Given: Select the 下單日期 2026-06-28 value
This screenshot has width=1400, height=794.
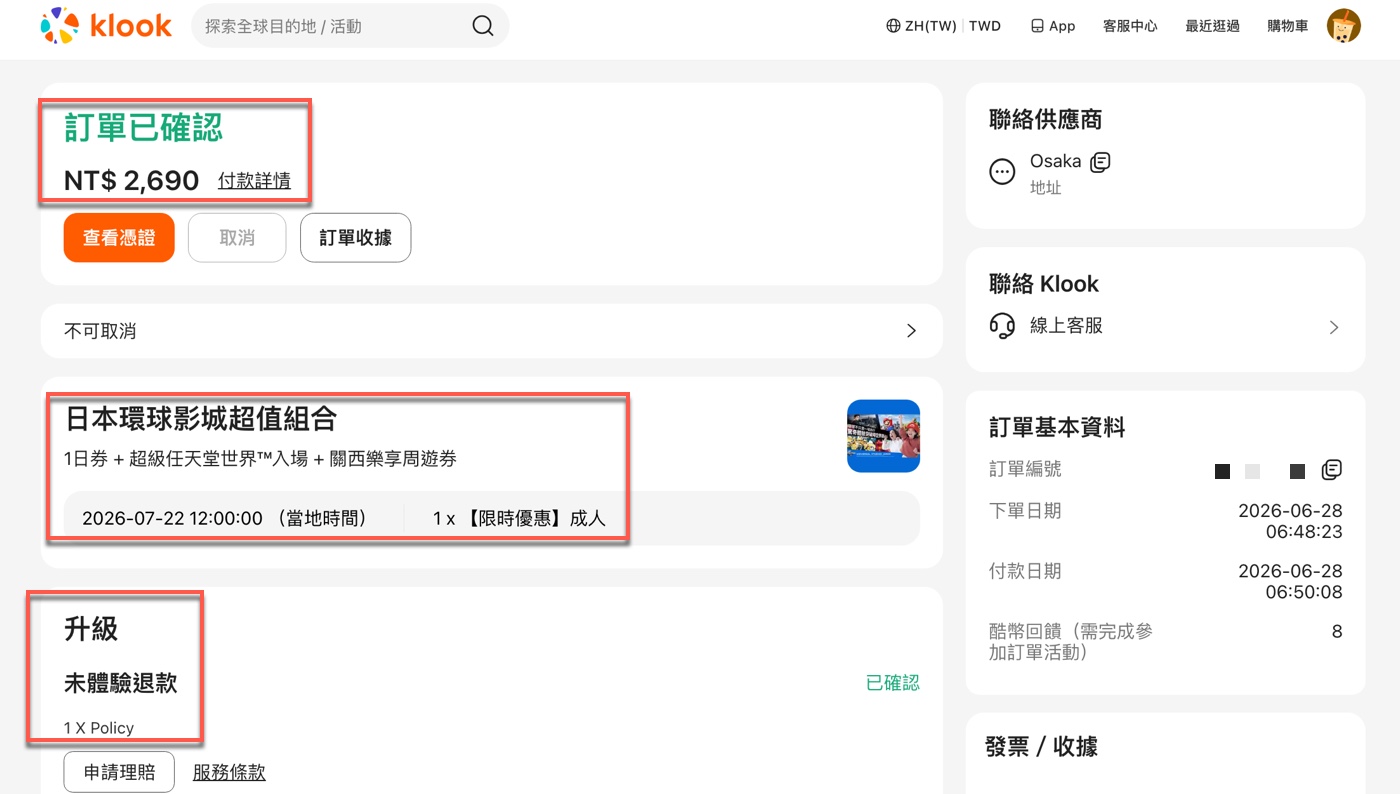Looking at the screenshot, I should (x=1290, y=521).
